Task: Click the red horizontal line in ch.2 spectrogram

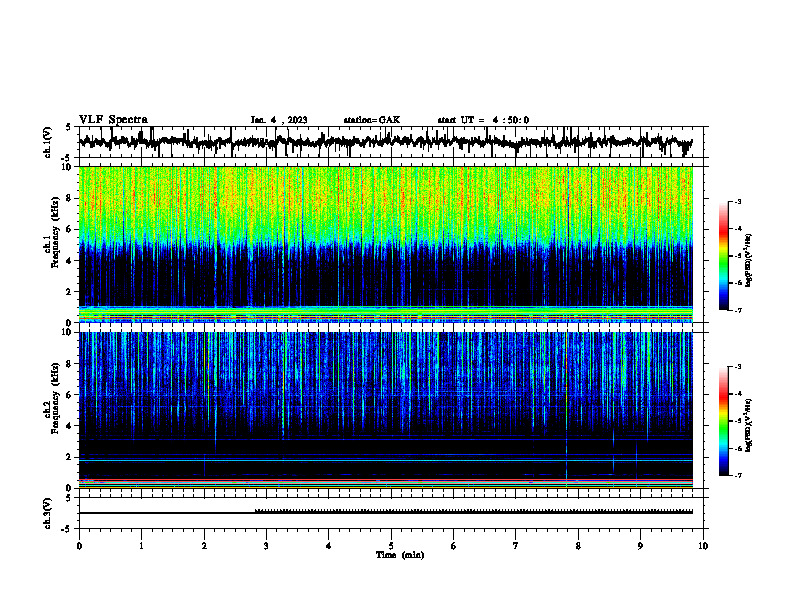Action: (386, 480)
